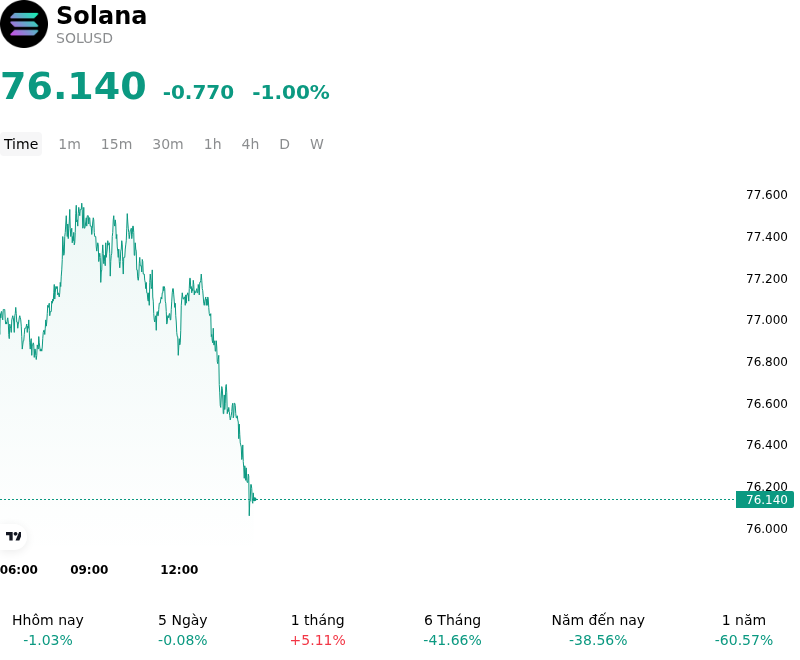Click the 76.140 current price label
This screenshot has height=660, width=800.
click(765, 499)
